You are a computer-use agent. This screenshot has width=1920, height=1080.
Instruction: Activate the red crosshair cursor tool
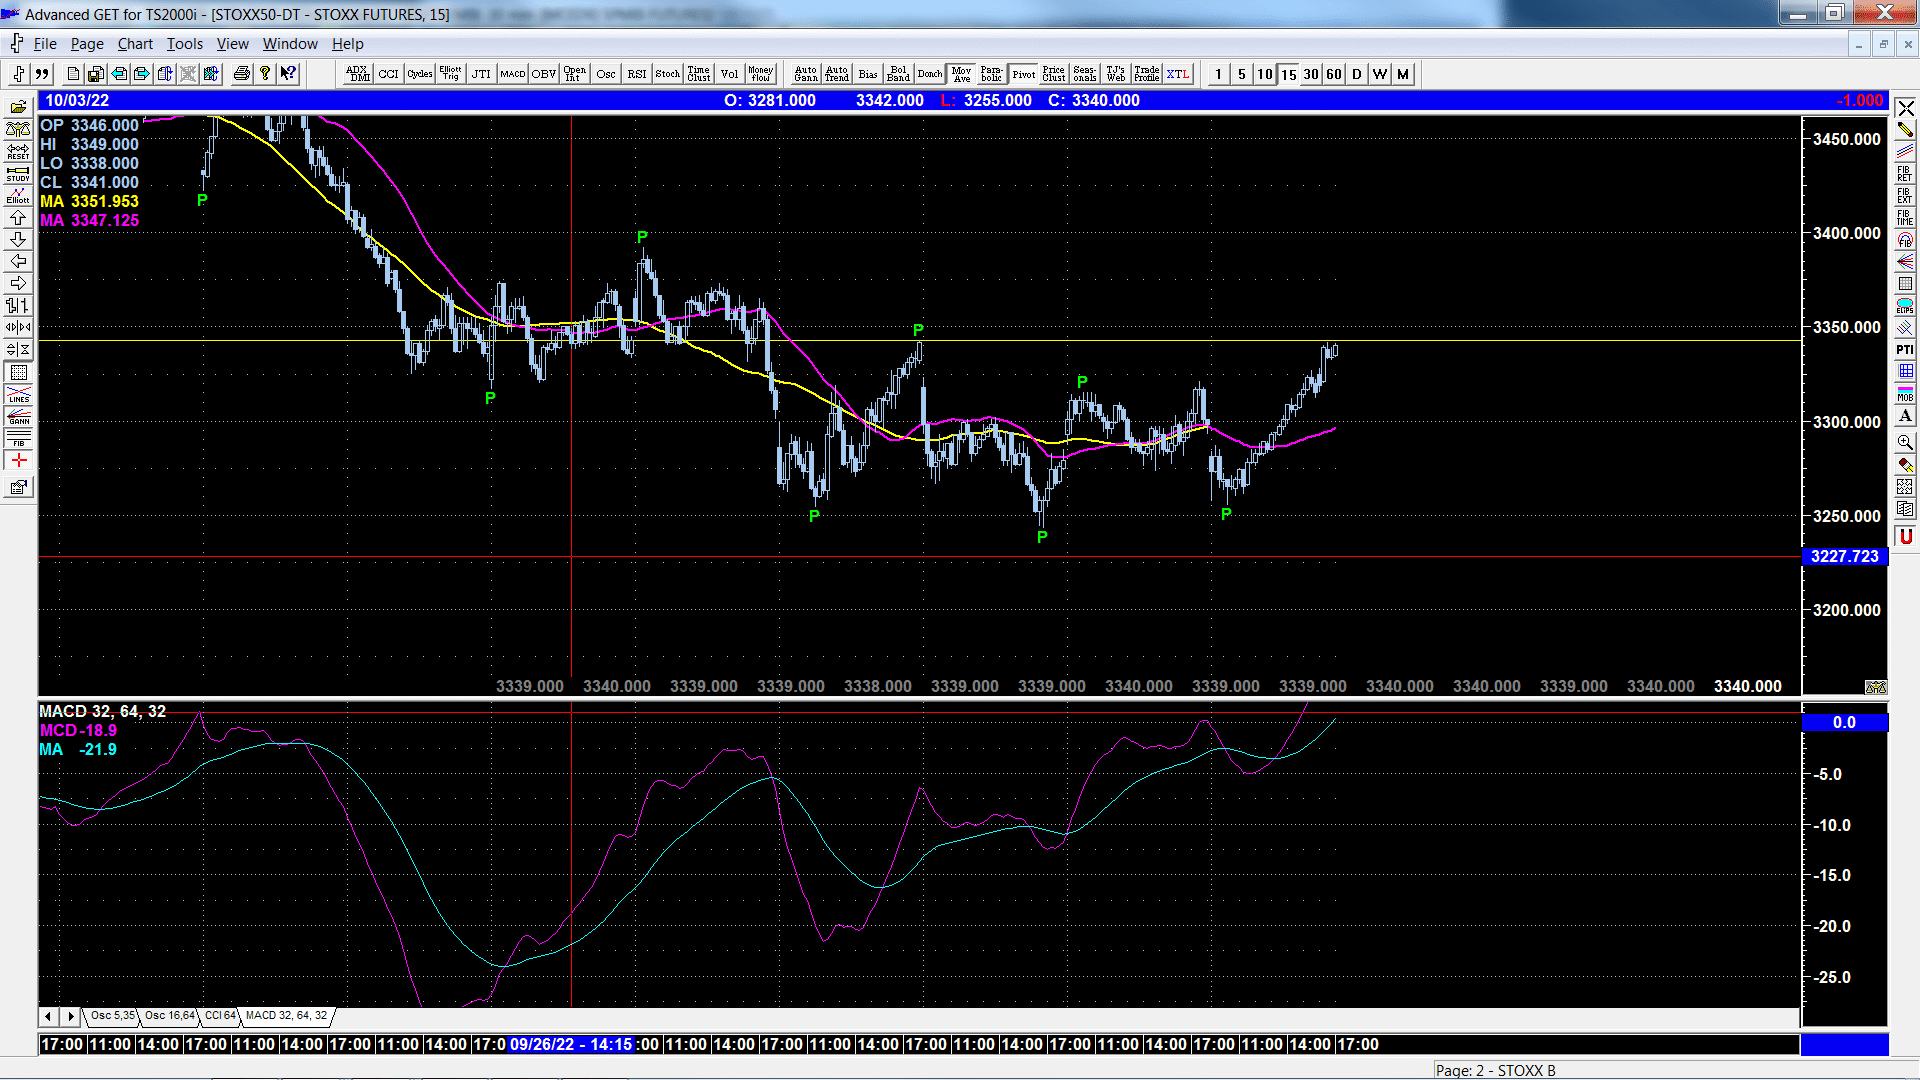(18, 460)
